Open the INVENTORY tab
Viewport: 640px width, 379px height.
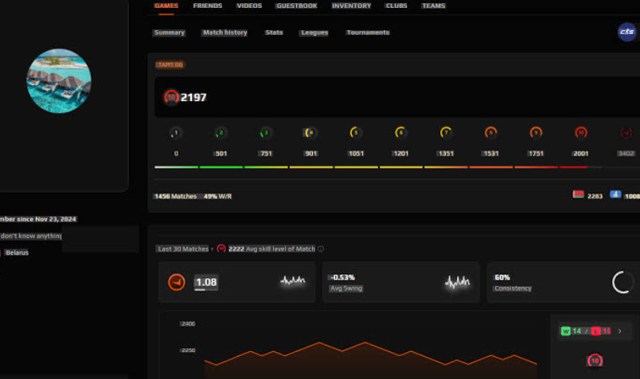point(351,6)
